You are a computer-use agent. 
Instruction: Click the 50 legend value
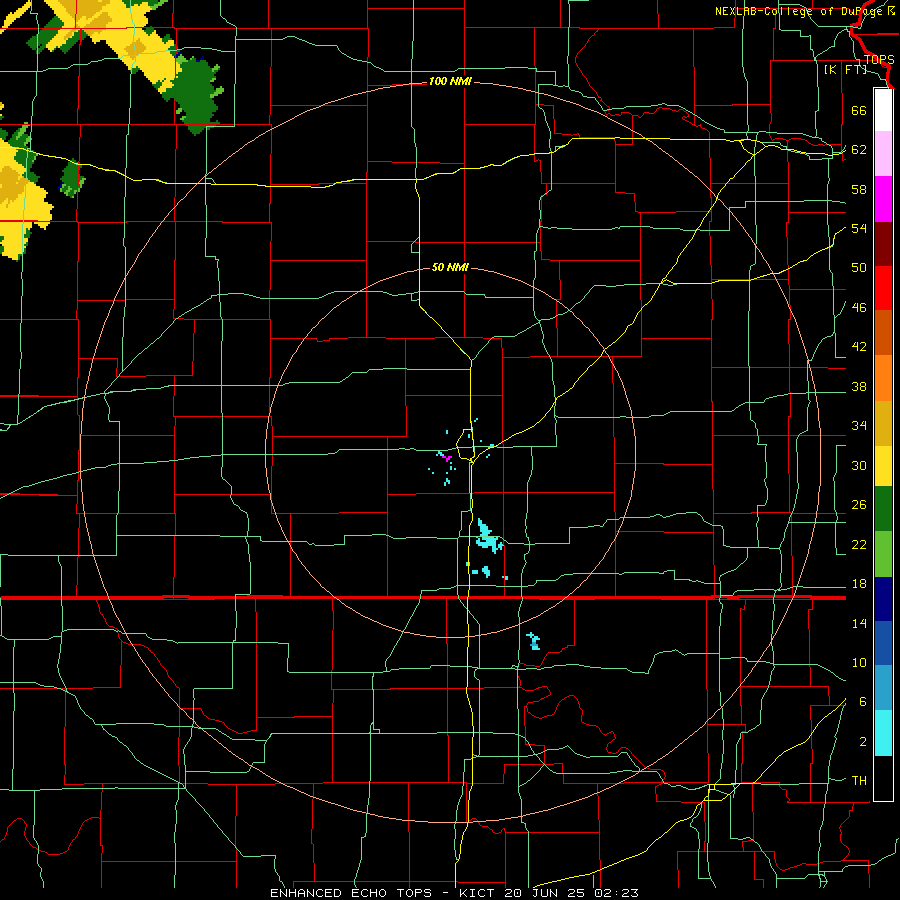(859, 268)
